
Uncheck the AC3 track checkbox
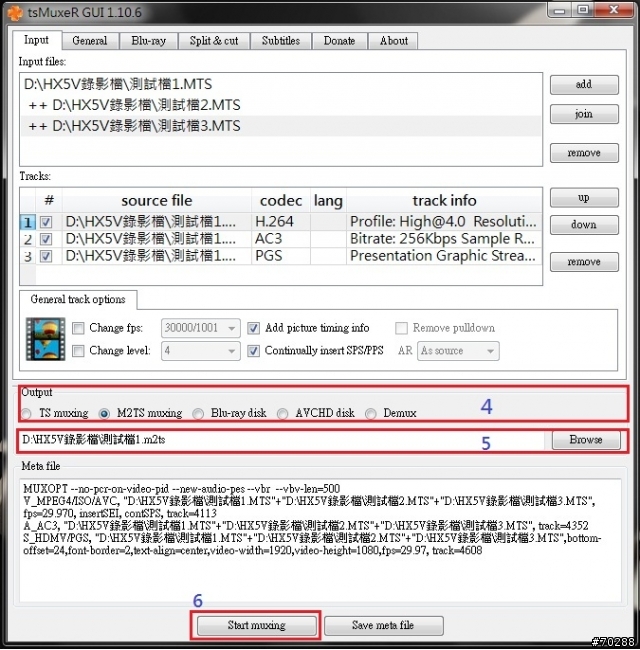click(x=46, y=239)
